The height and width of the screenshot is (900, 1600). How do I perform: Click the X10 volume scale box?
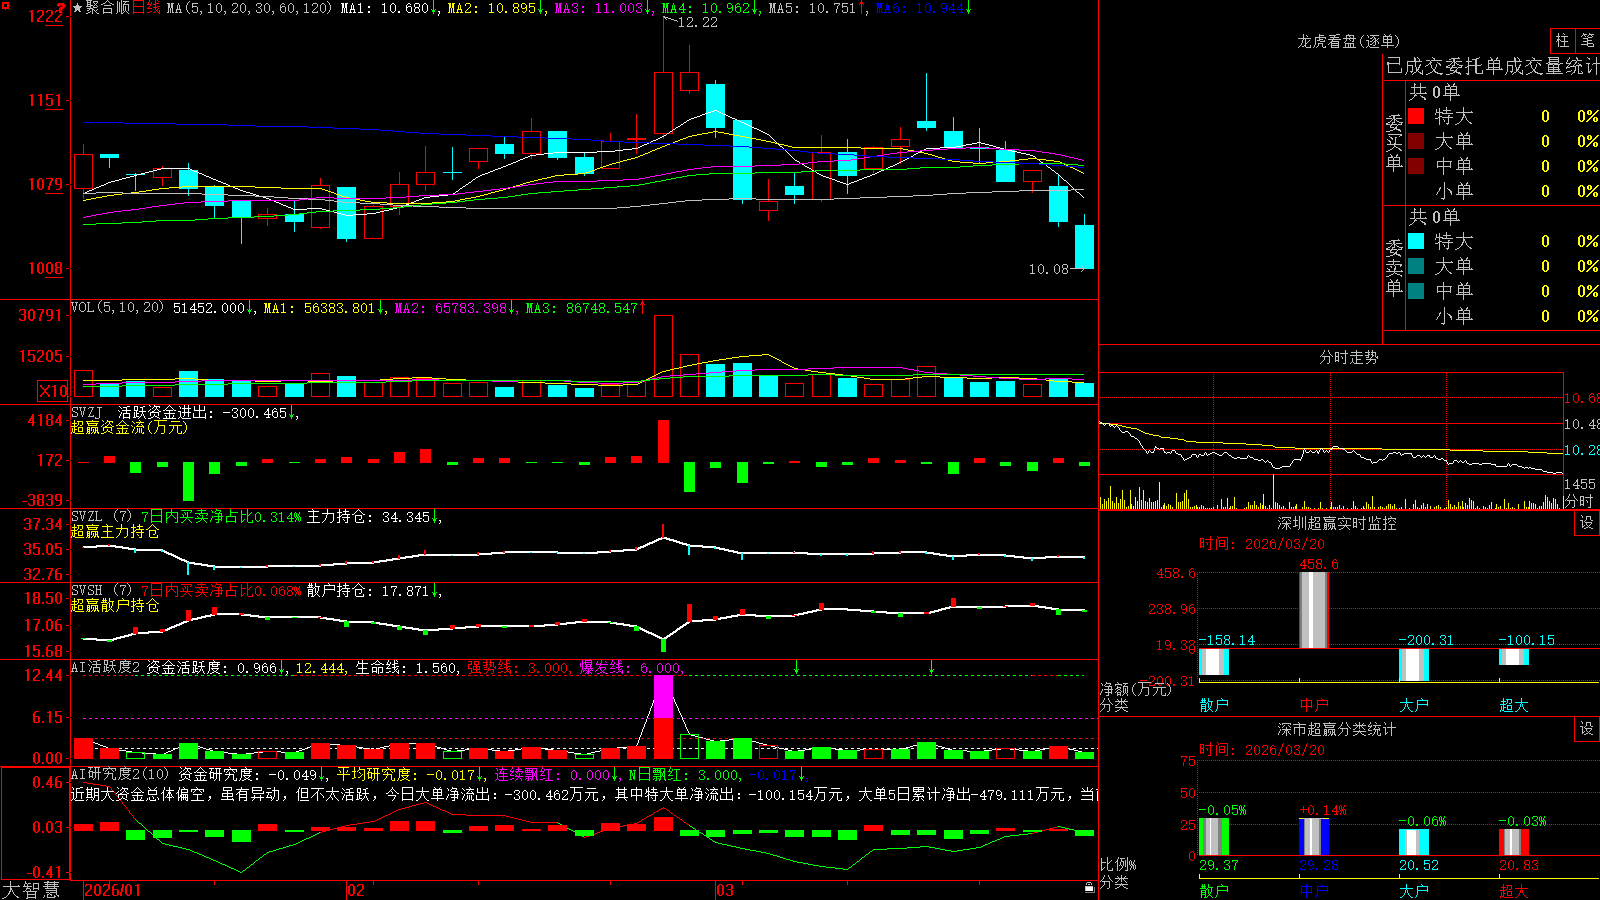(53, 391)
